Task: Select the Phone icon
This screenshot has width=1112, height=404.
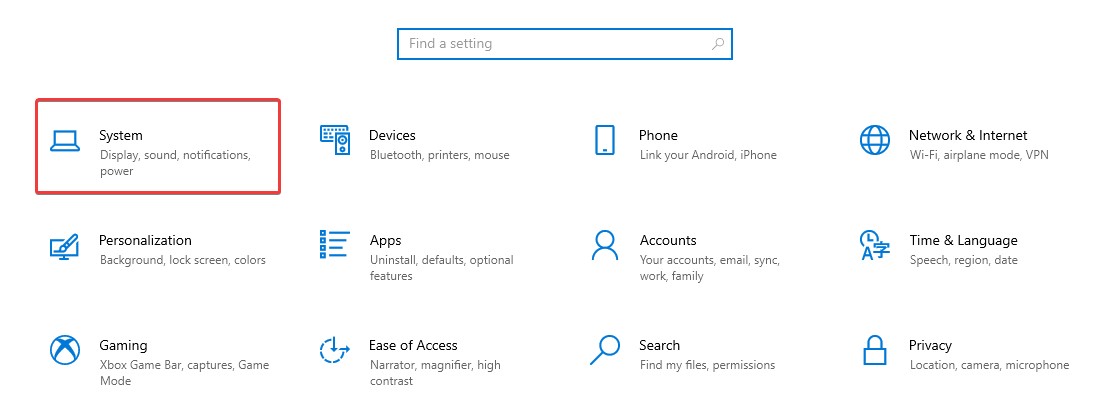Action: (604, 140)
